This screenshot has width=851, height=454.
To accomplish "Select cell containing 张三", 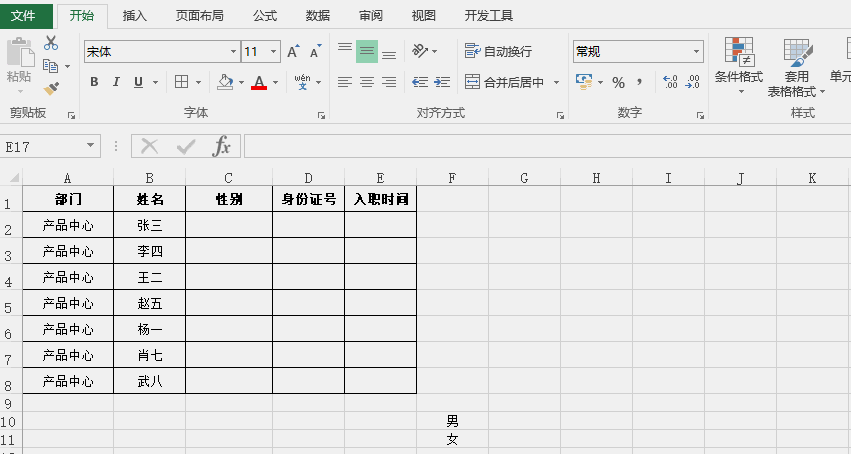I will click(149, 225).
